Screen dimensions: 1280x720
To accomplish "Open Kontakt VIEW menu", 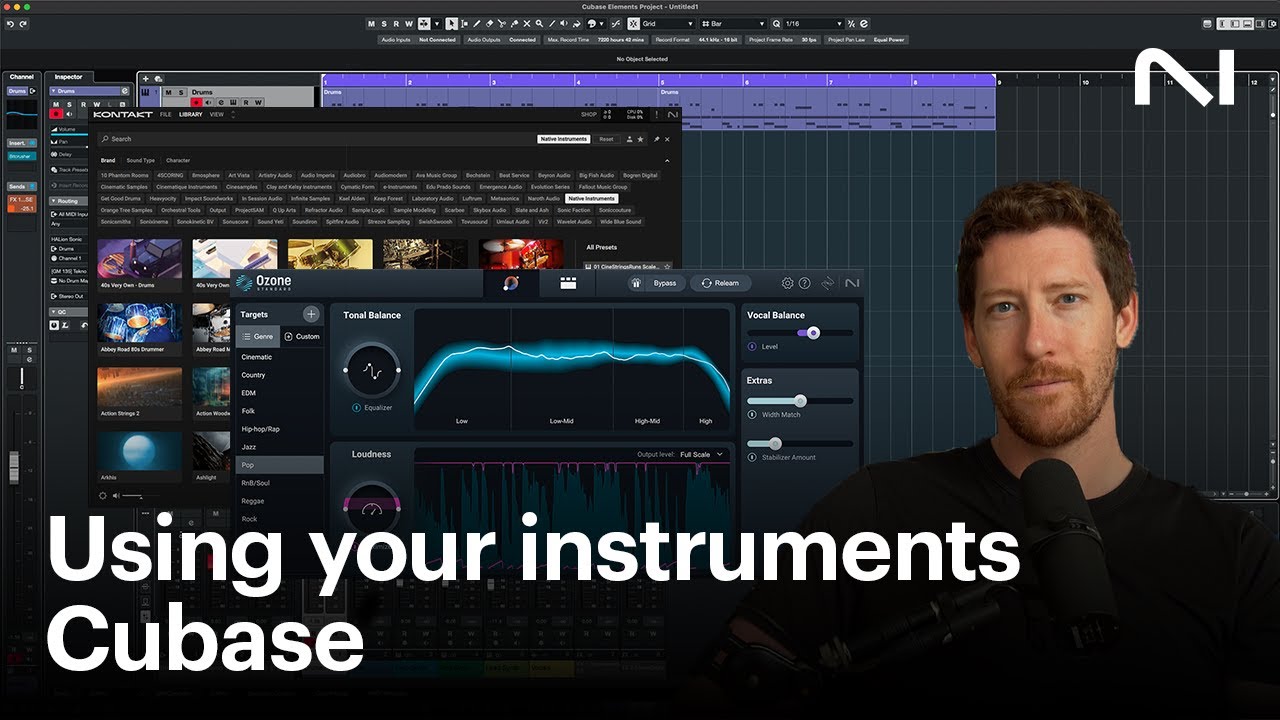I will tap(216, 114).
